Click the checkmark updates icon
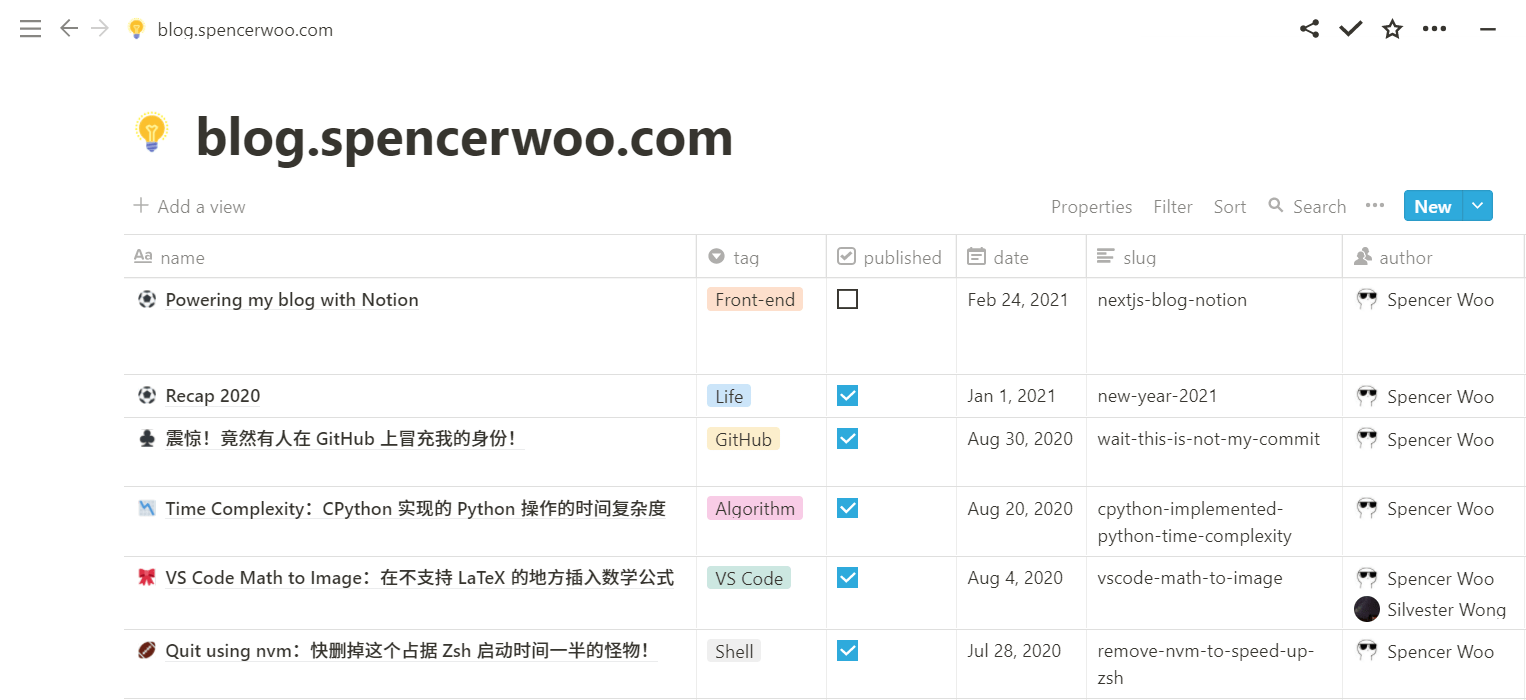Viewport: 1526px width, 700px height. click(1351, 29)
